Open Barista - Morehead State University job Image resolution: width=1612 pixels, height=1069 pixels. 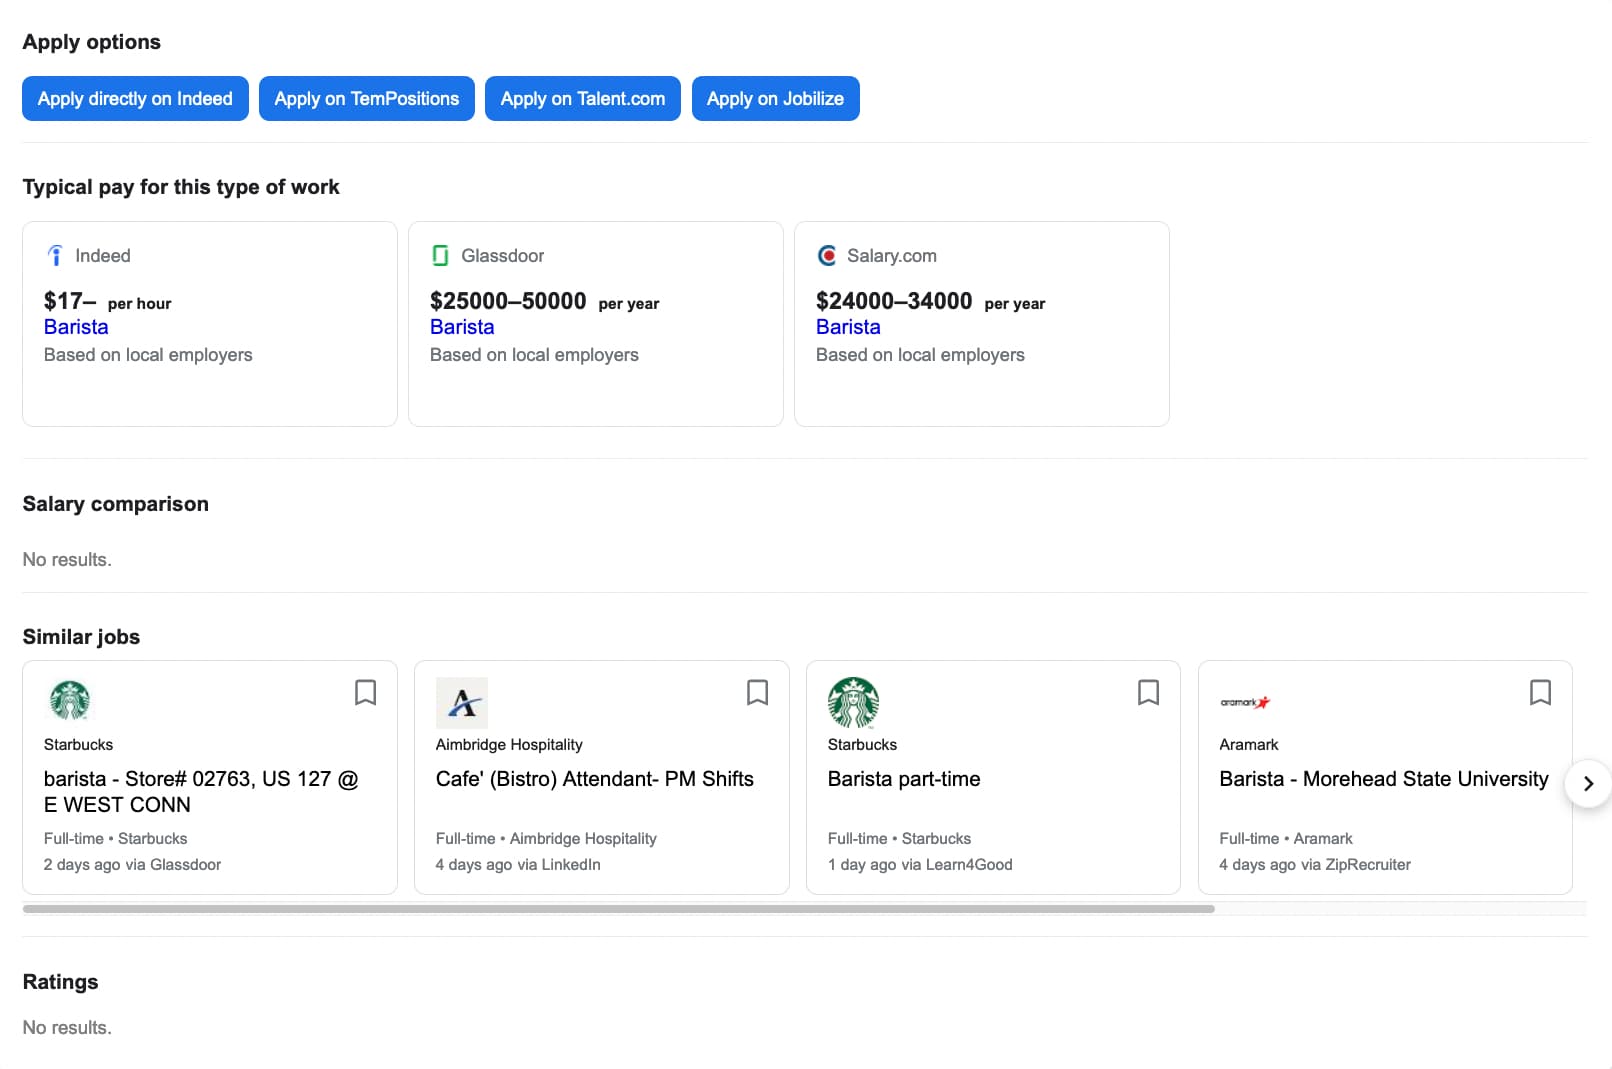(1384, 779)
